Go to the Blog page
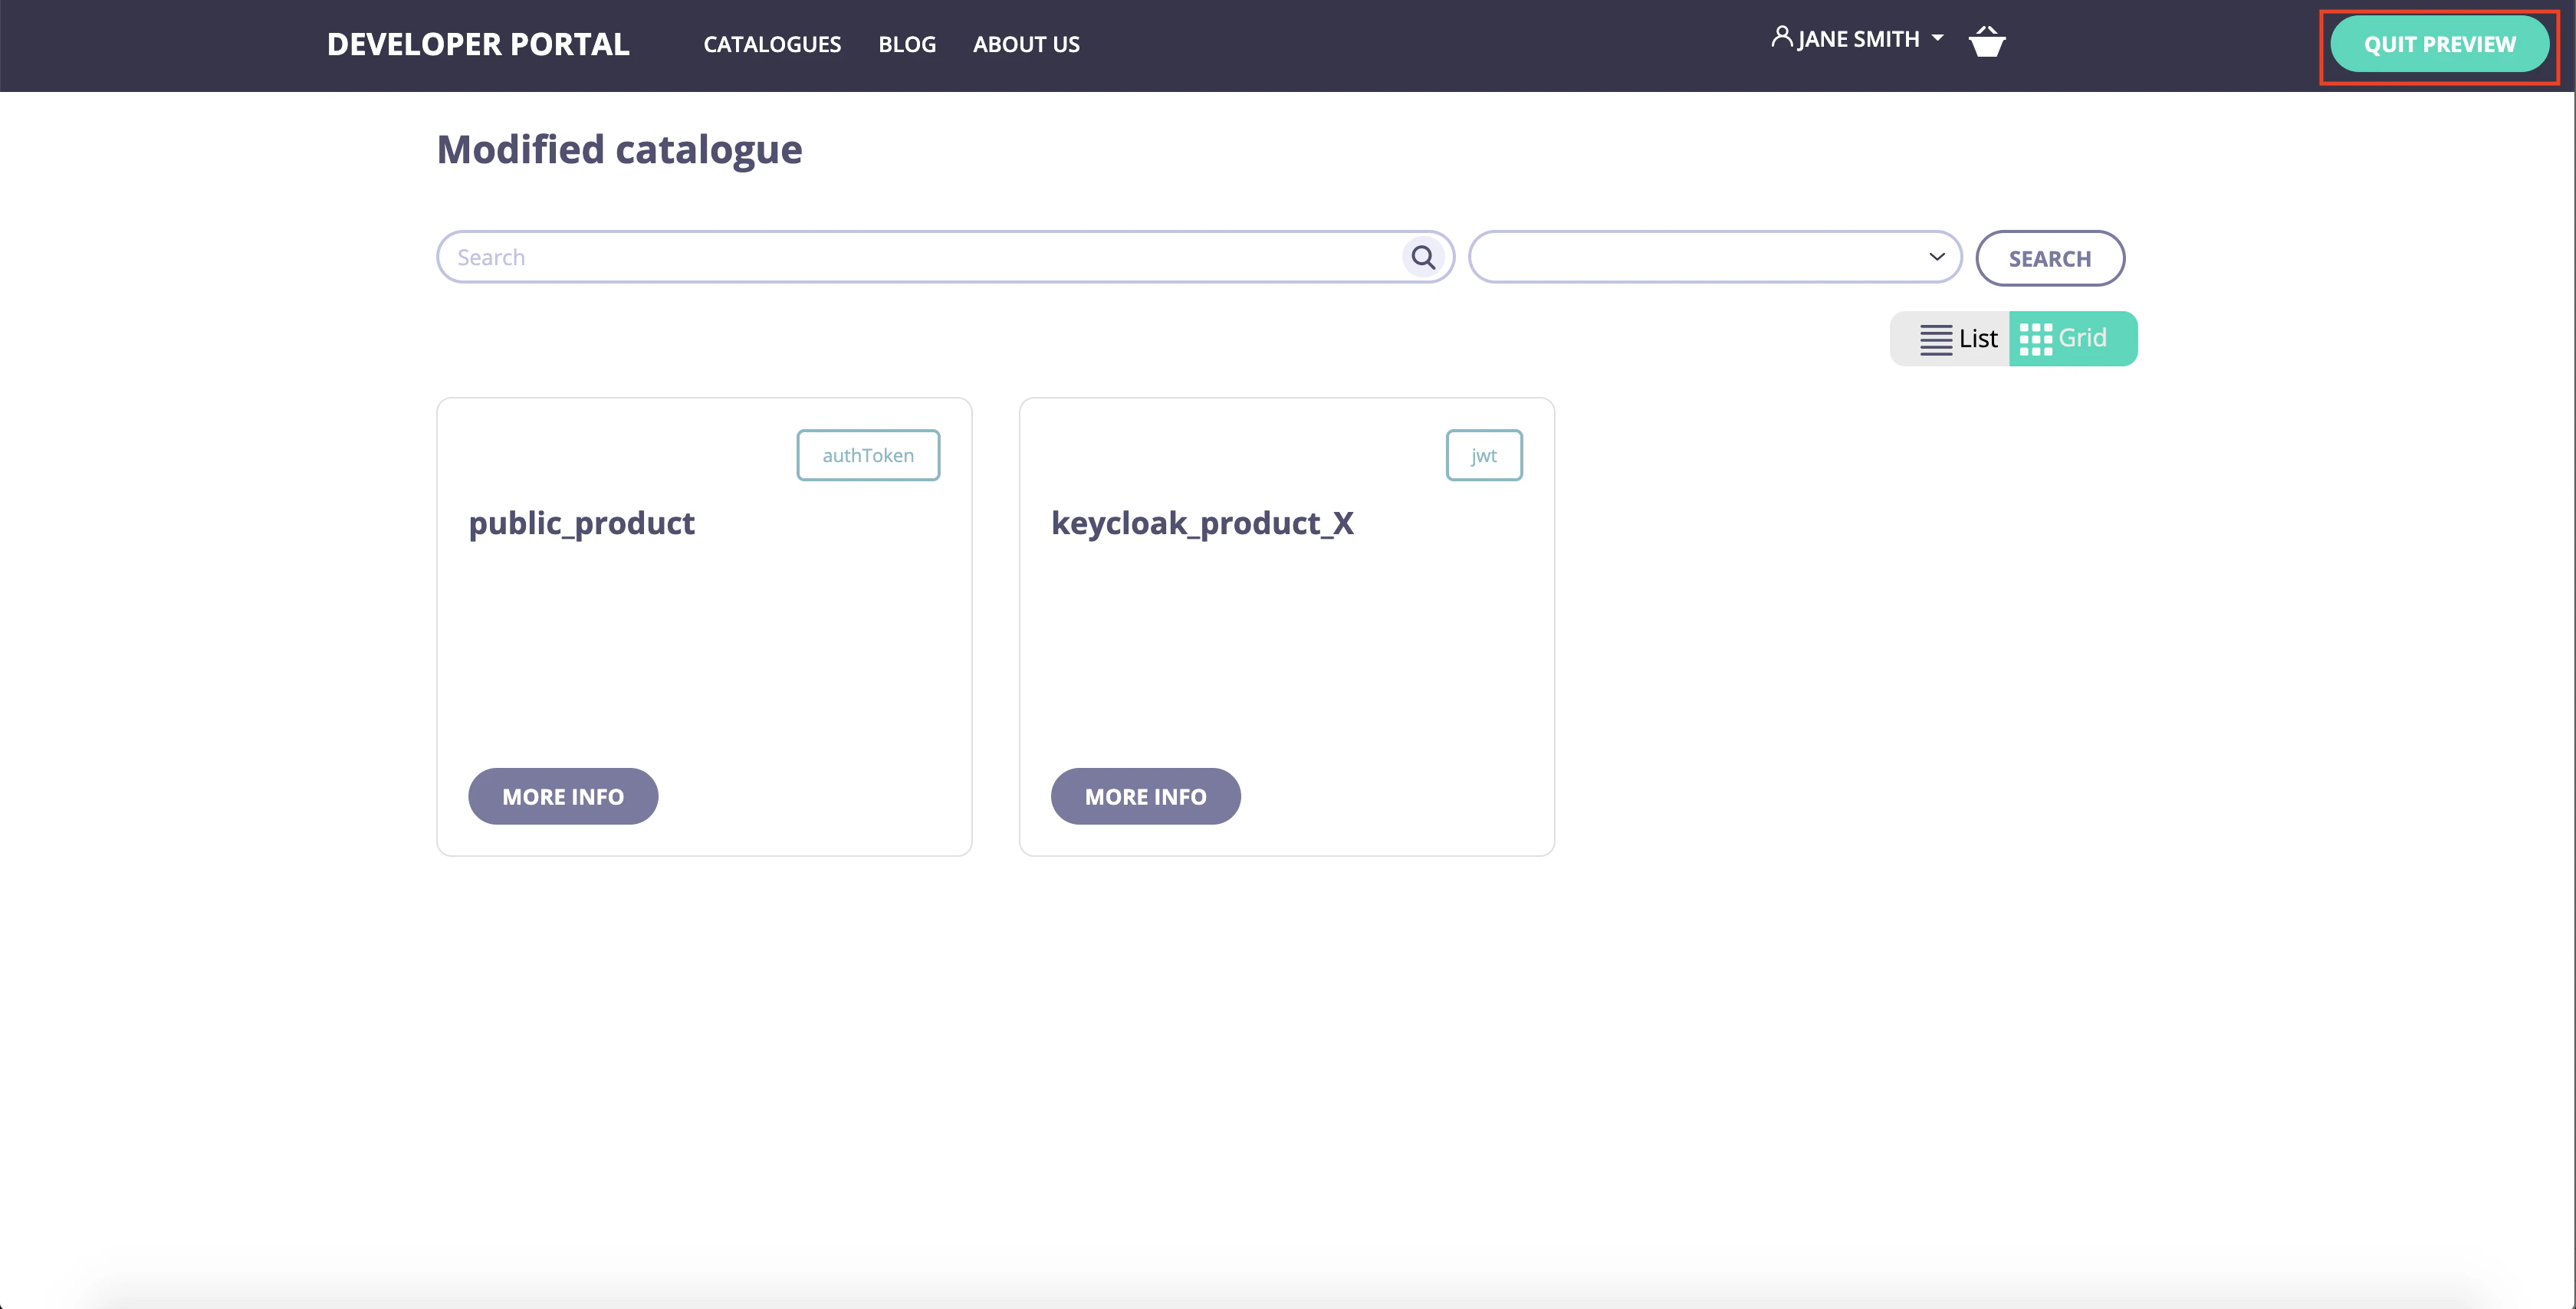This screenshot has width=2576, height=1309. (907, 44)
